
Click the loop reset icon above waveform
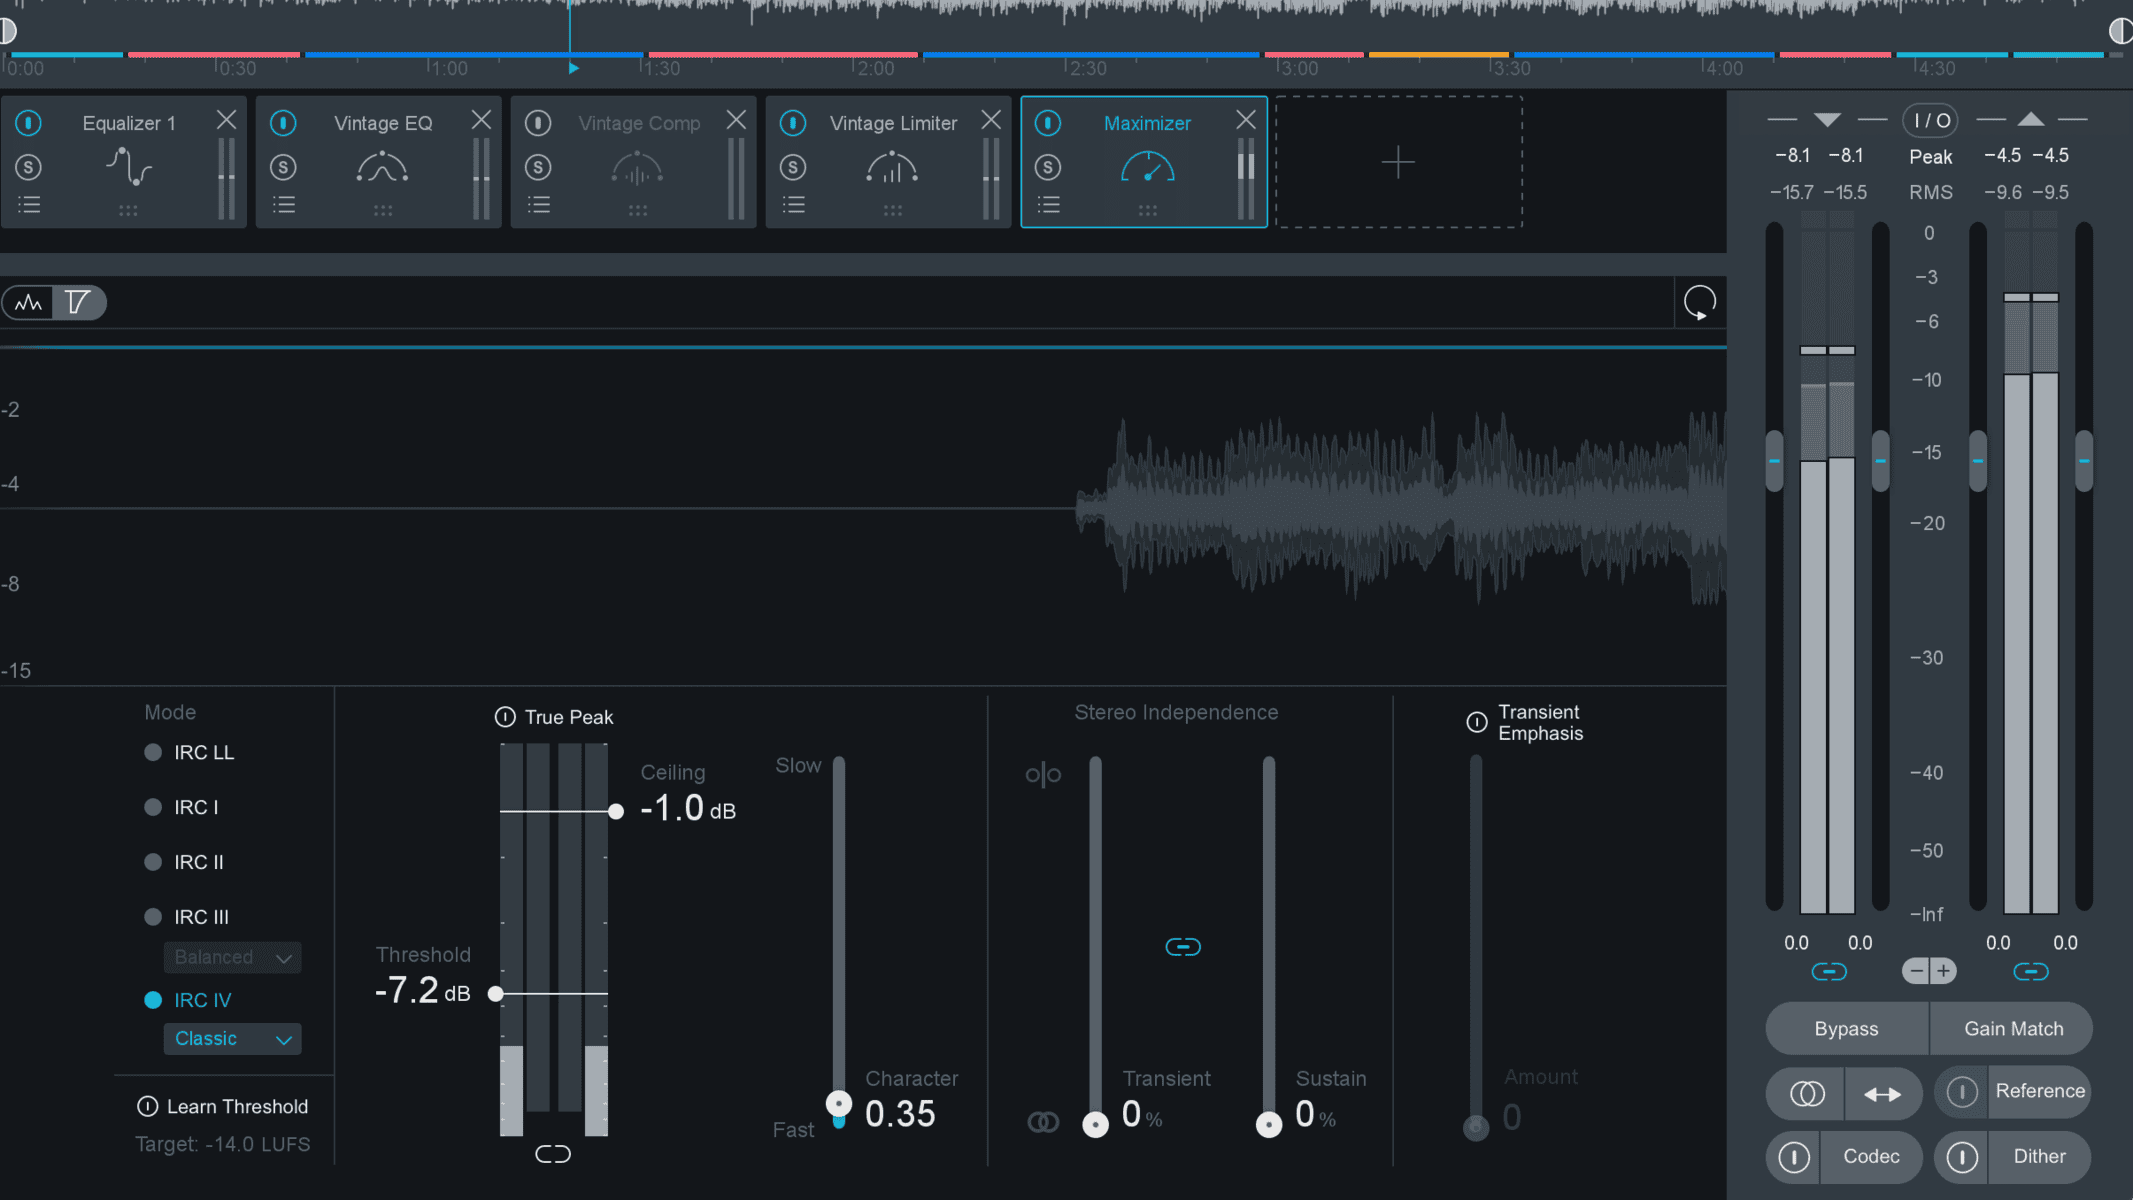pyautogui.click(x=1699, y=302)
